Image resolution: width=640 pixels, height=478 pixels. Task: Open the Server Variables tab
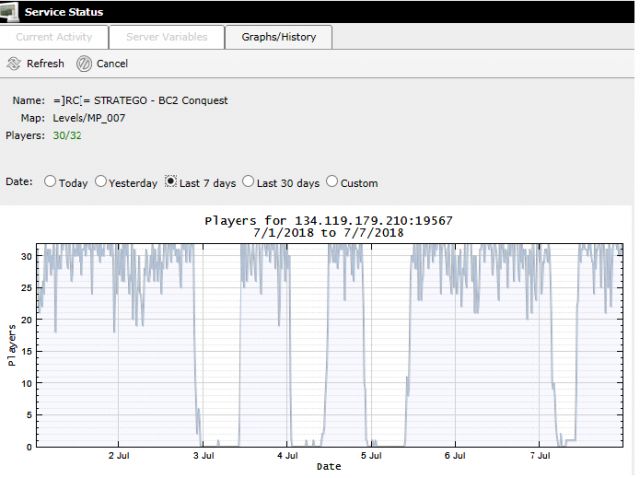pos(167,37)
